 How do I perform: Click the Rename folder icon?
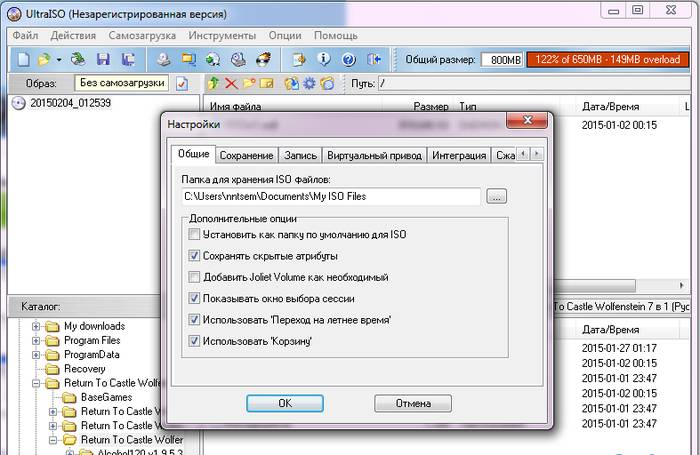[267, 83]
